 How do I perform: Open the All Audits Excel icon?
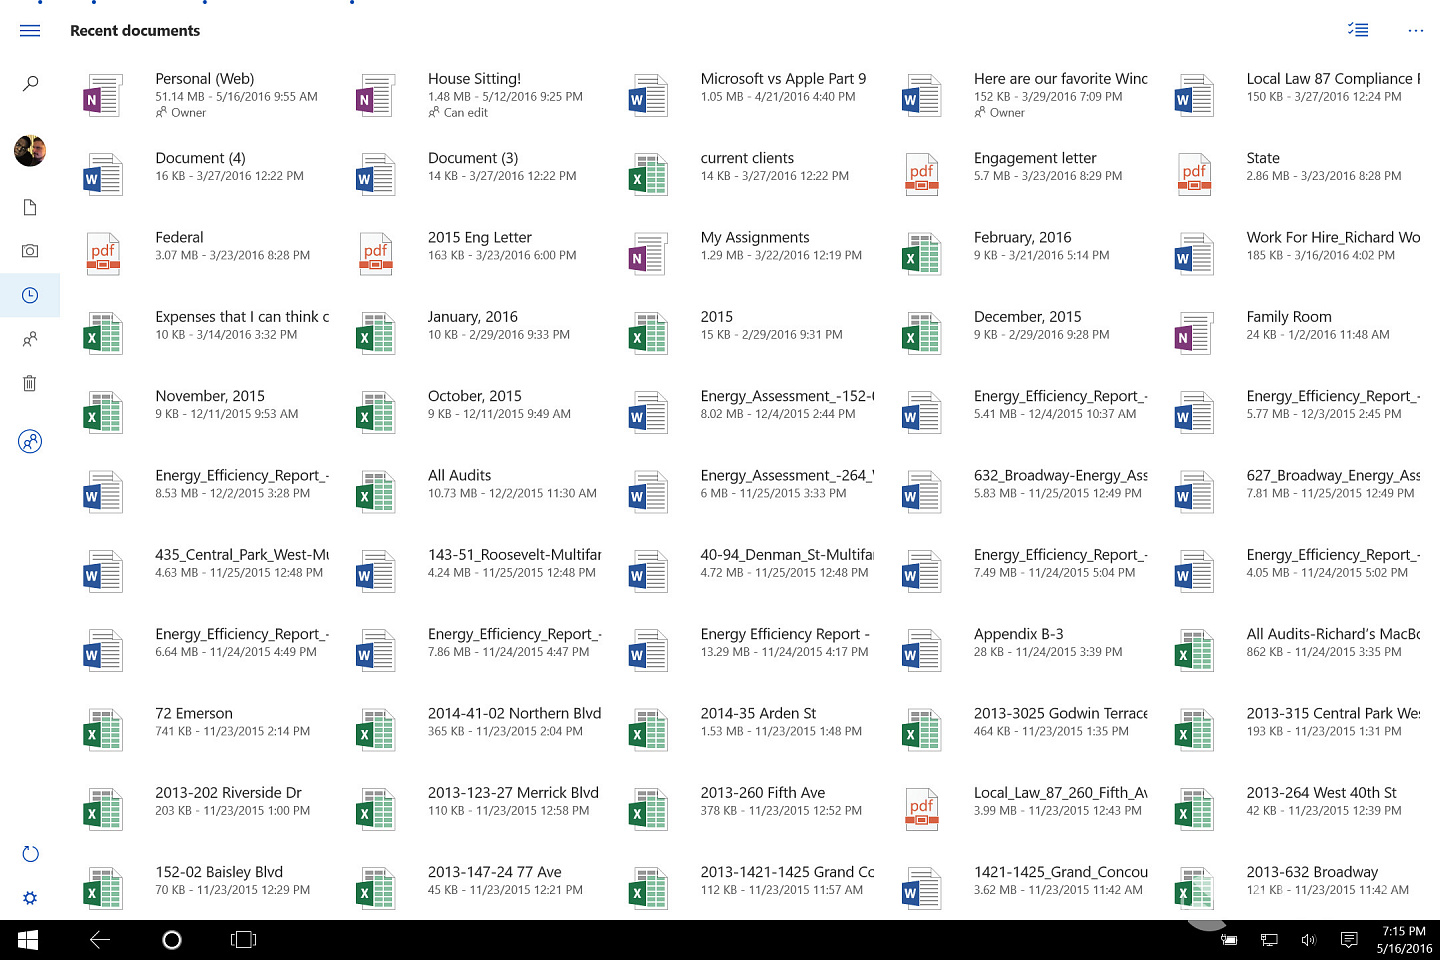click(x=375, y=493)
